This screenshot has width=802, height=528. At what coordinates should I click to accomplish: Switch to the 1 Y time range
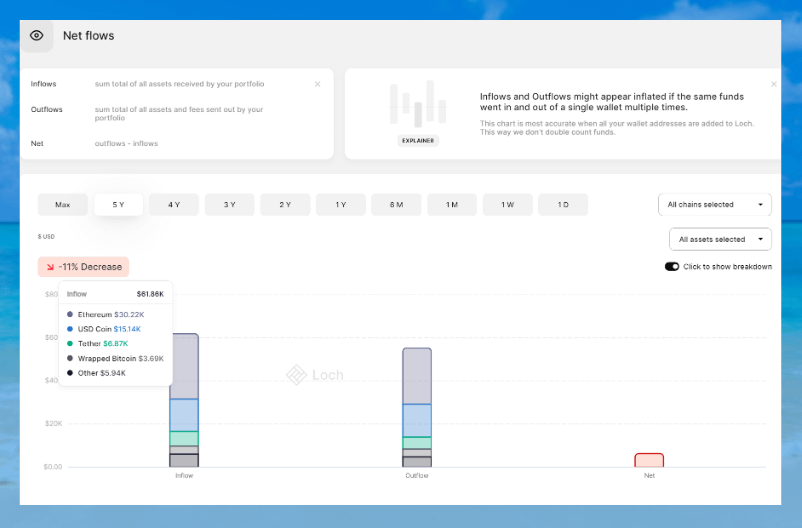coord(341,205)
